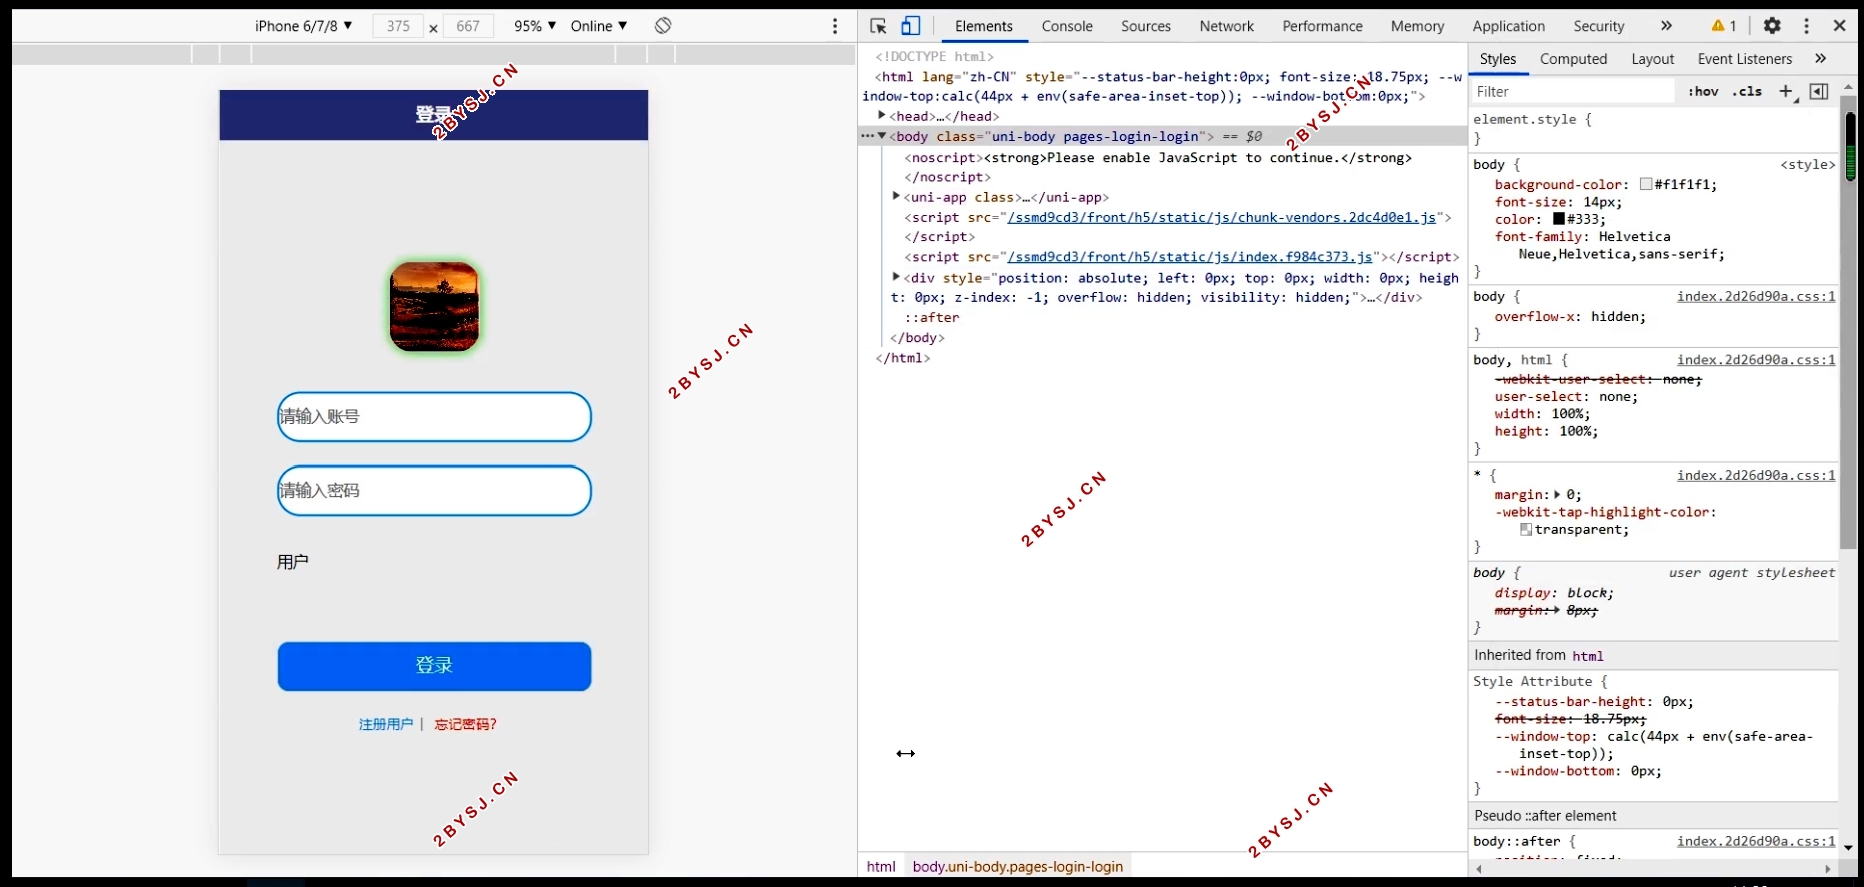
Task: Open the chunk-vendors.2dc4d0e1.js script link
Action: pos(1221,217)
